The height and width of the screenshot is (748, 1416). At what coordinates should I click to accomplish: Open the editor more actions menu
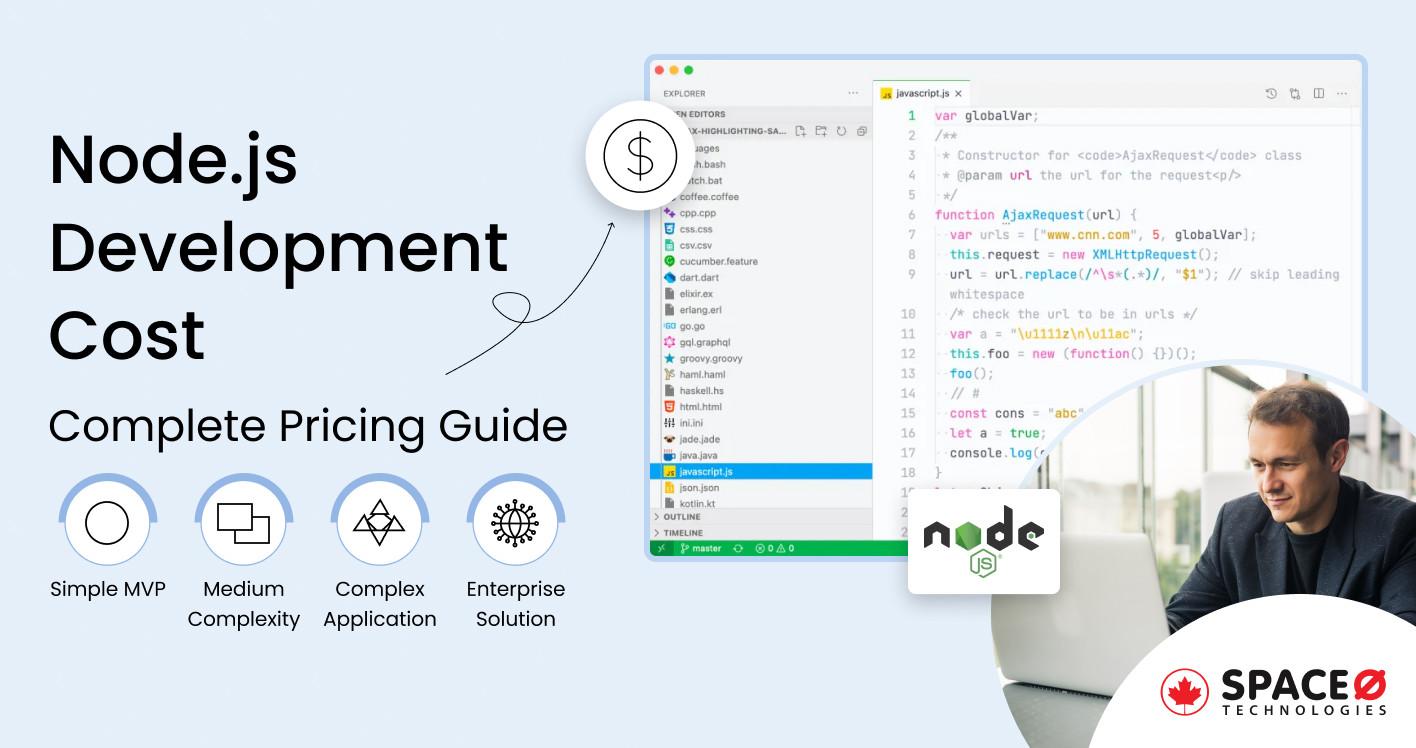point(1342,93)
